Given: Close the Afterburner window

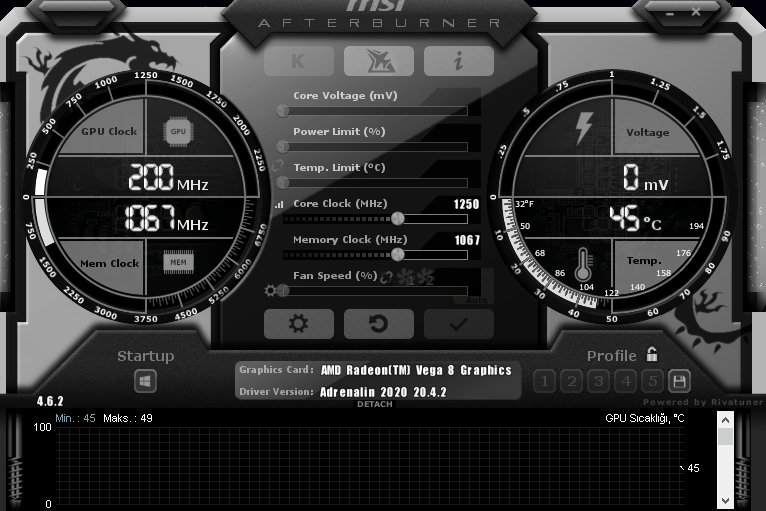Looking at the screenshot, I should coord(696,12).
